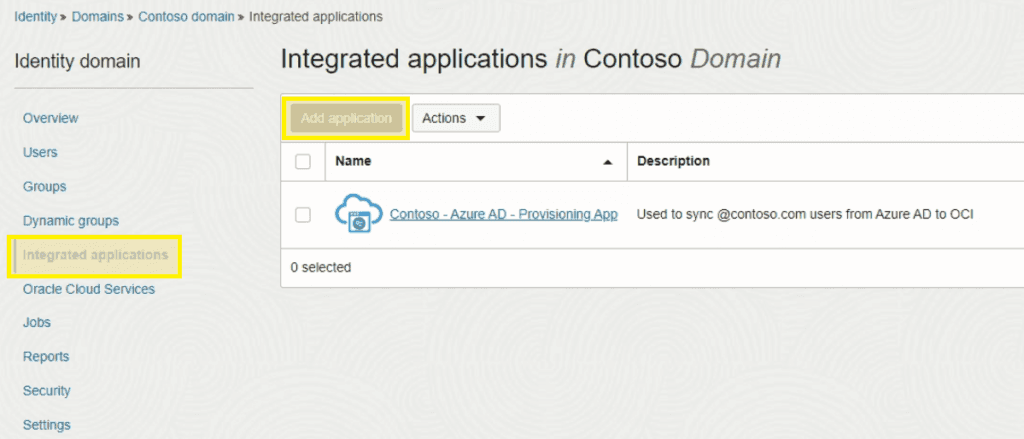Open Contoso - Azure AD - Provisioning App link
1024x439 pixels.
tap(504, 214)
